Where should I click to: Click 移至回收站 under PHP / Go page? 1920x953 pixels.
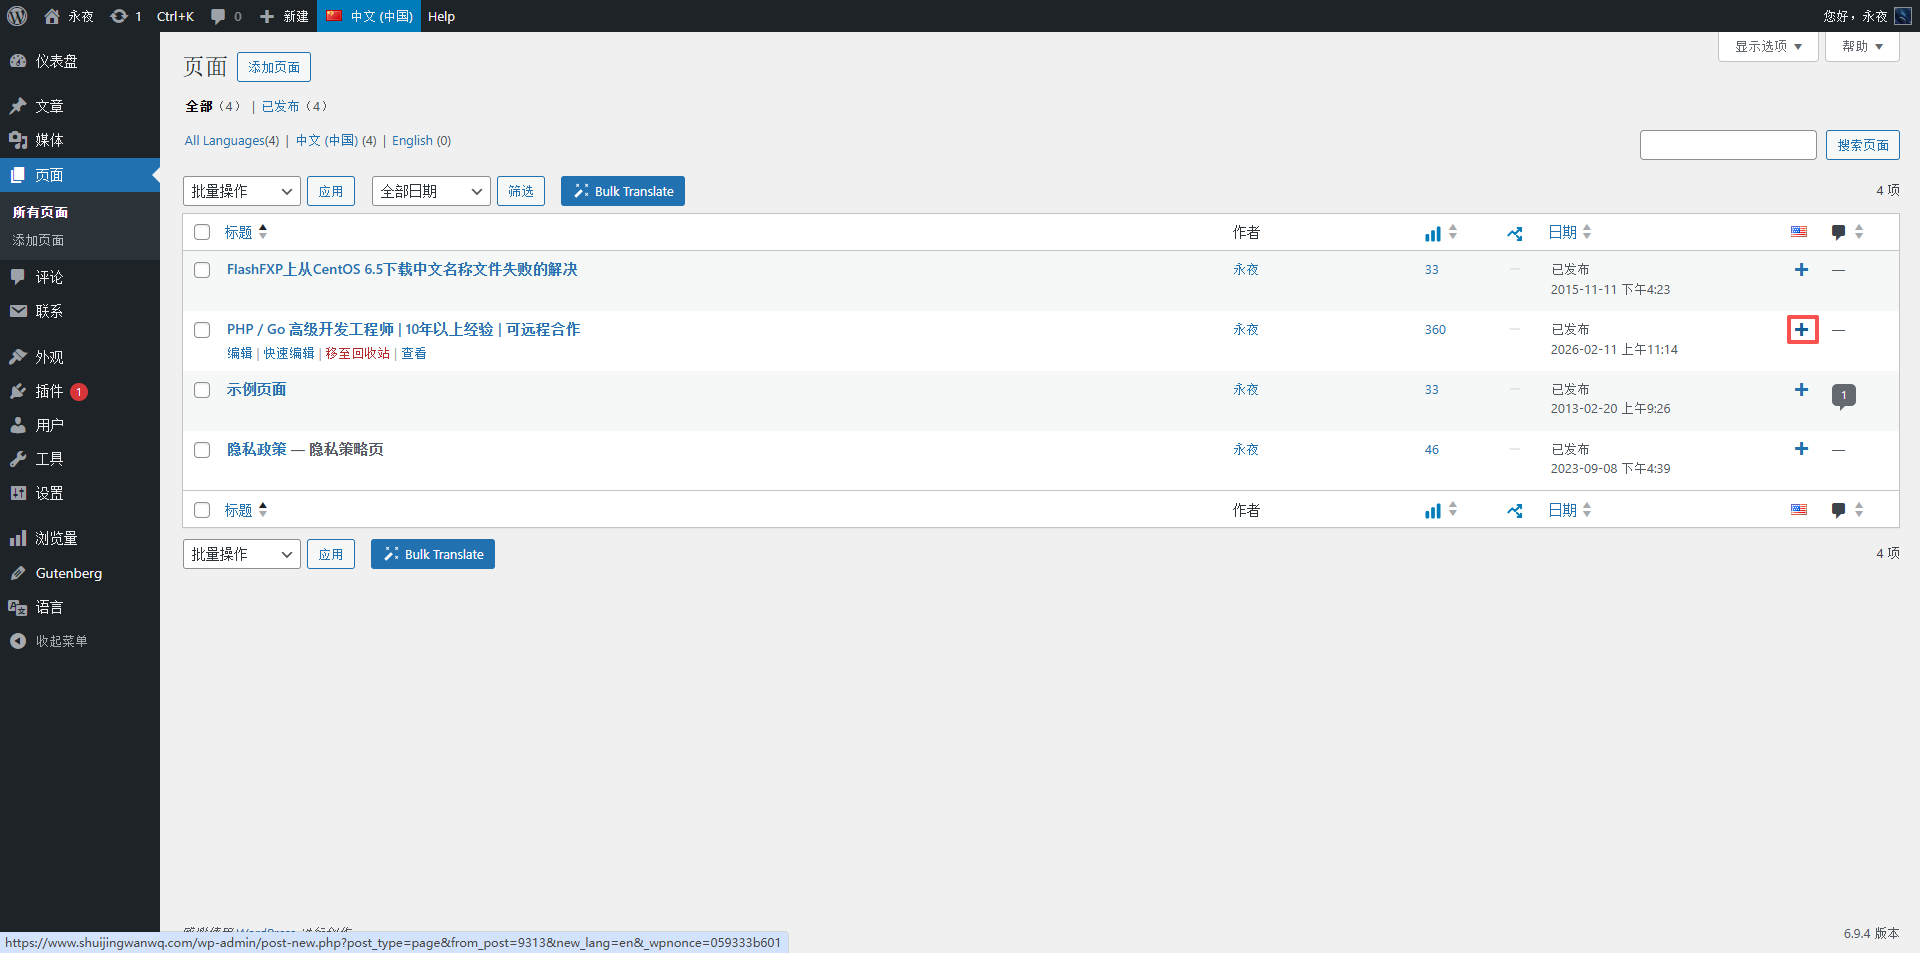(357, 353)
